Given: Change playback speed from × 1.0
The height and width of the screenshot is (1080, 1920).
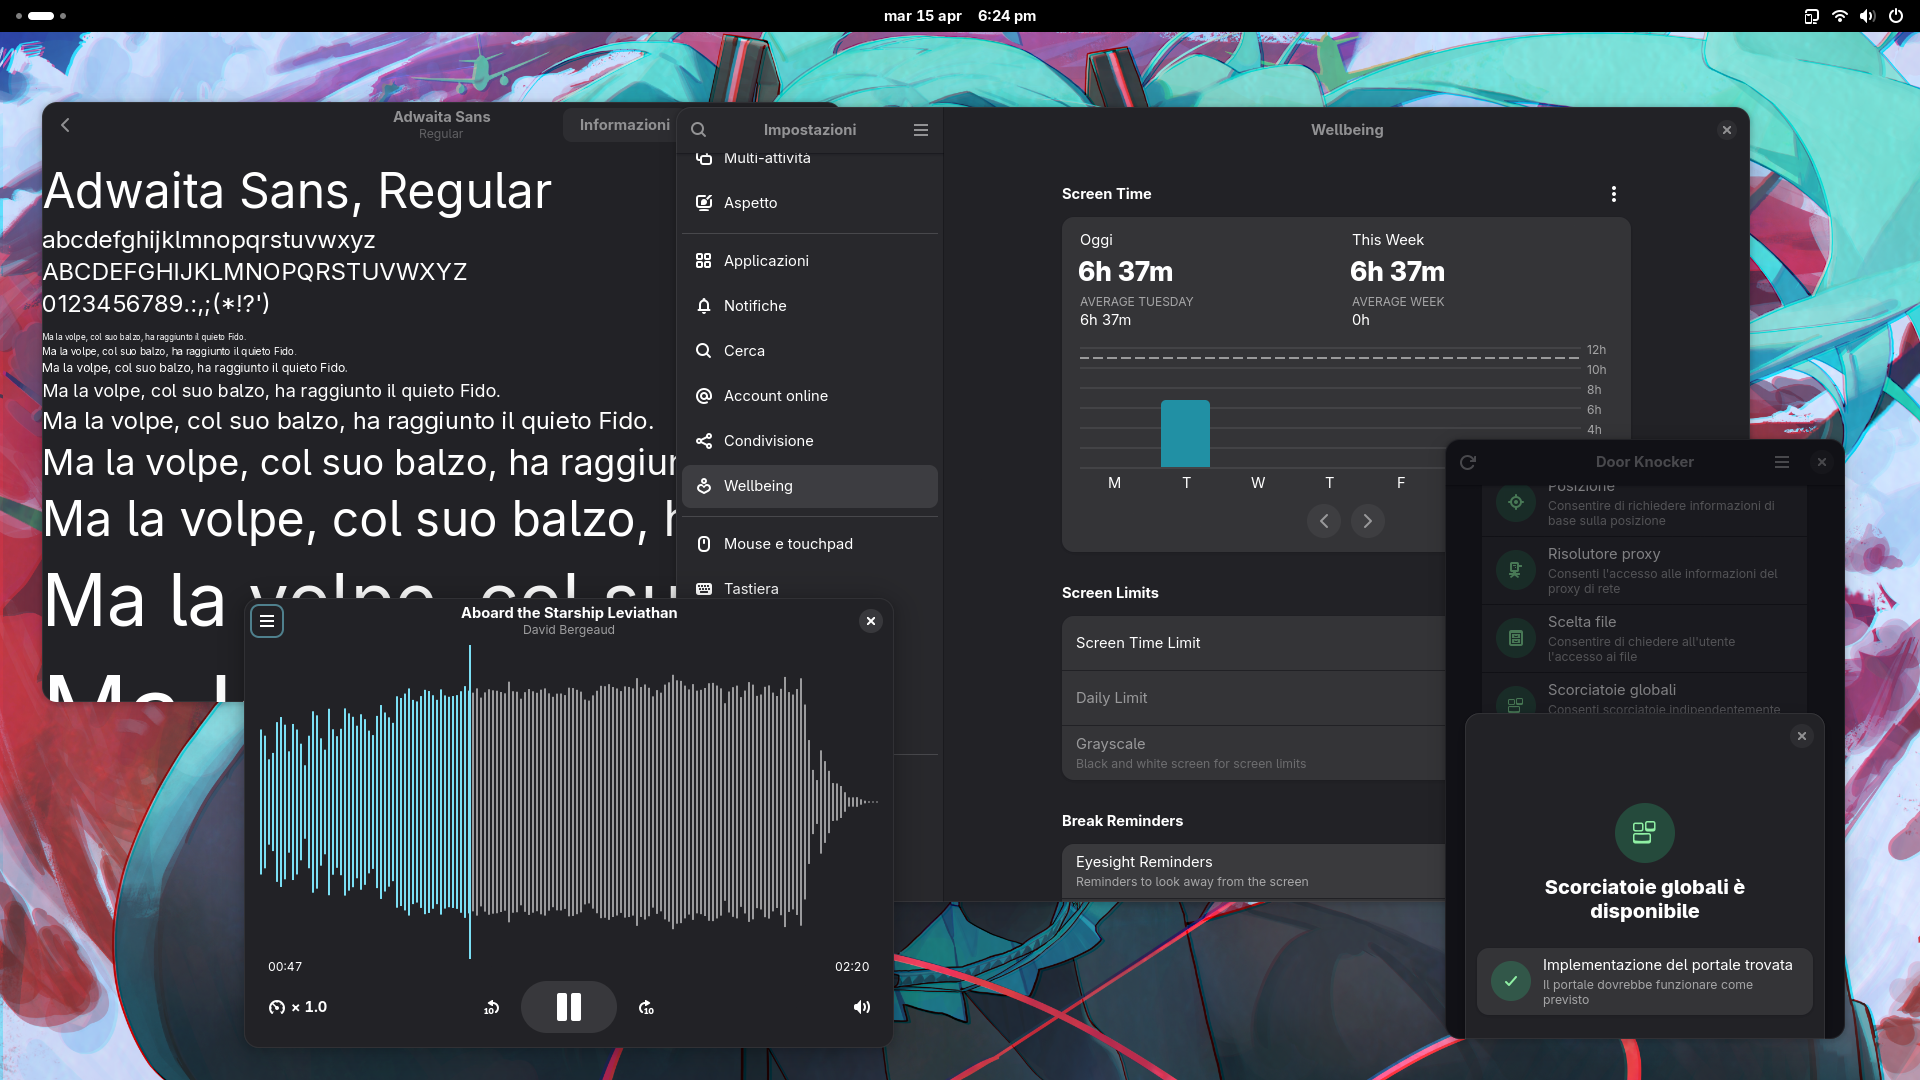Looking at the screenshot, I should tap(298, 1007).
